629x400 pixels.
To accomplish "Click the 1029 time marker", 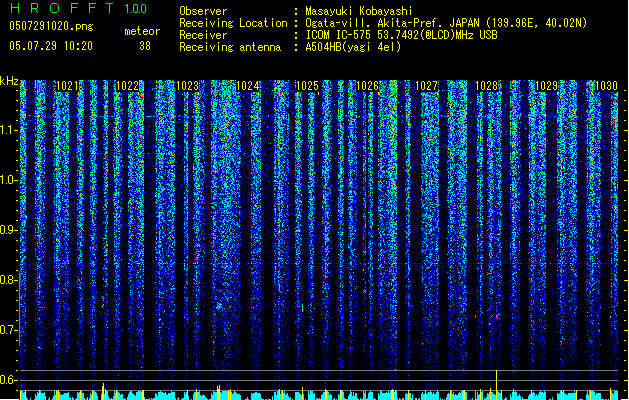I will (x=546, y=86).
